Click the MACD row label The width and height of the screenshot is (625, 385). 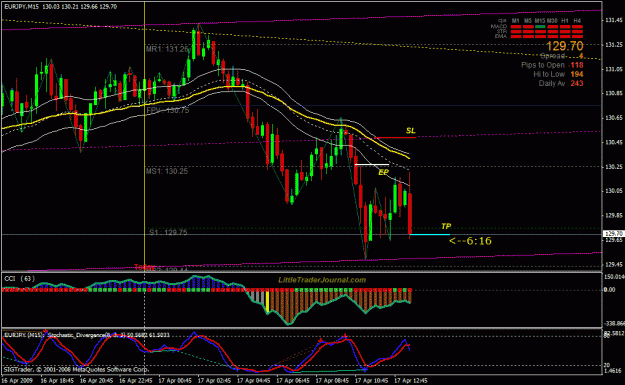499,26
